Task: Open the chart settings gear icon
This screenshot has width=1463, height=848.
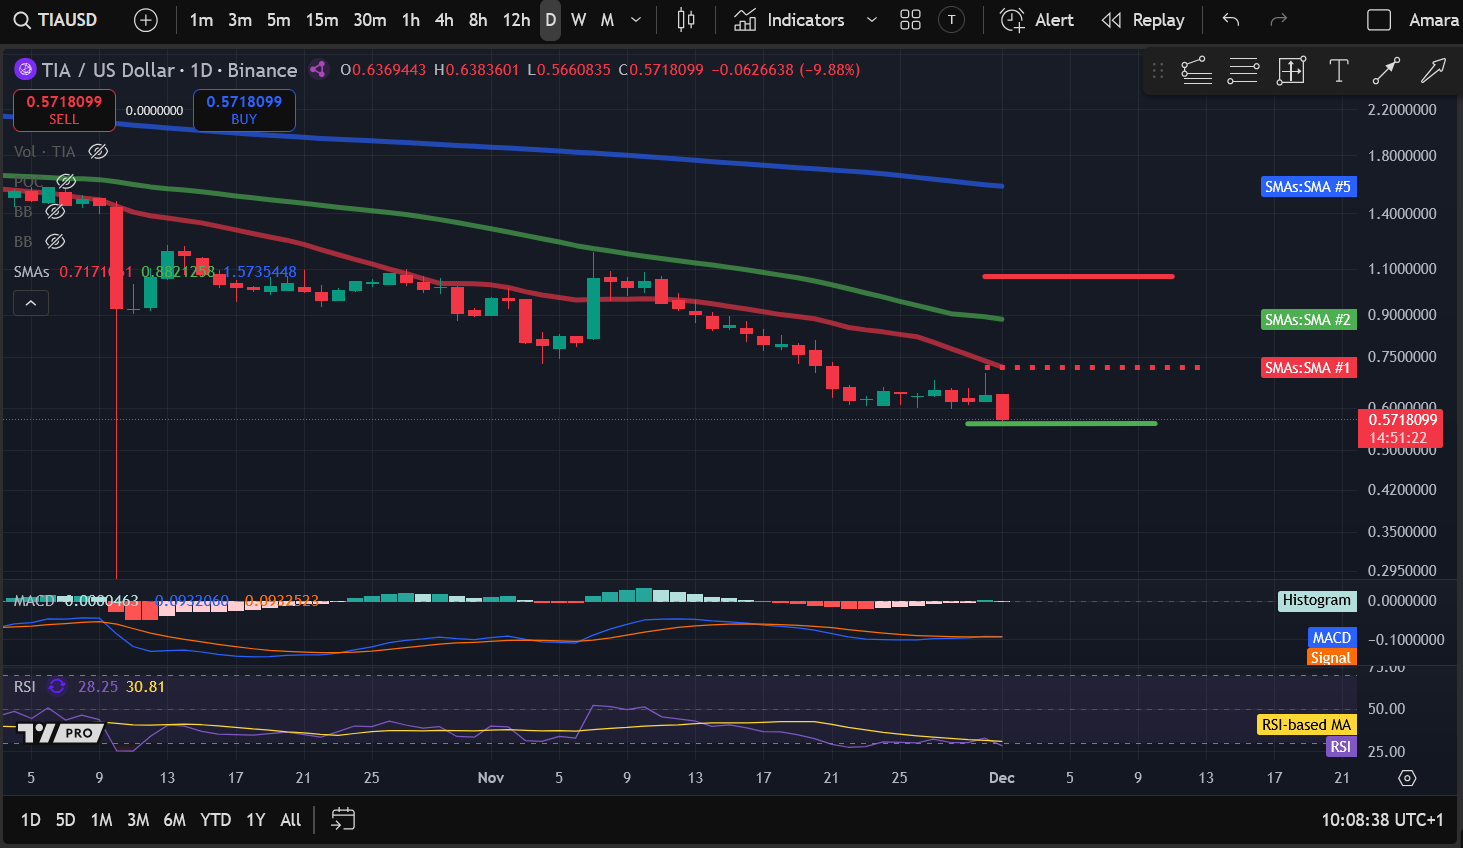Action: tap(1407, 777)
